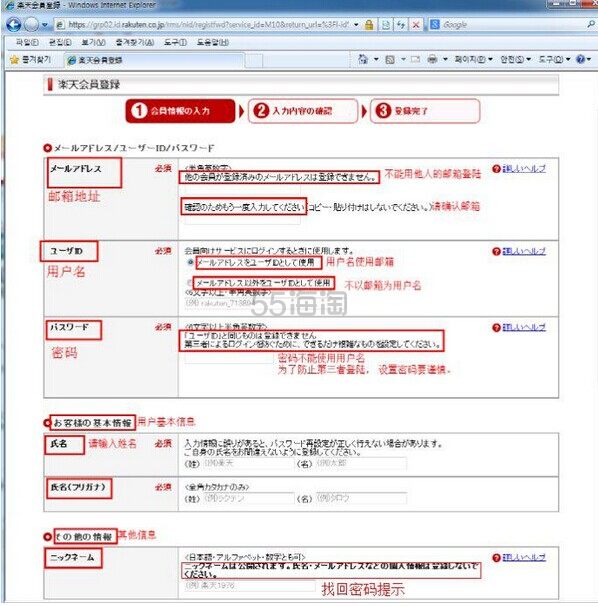Click the Refresh arrows icon
The height and width of the screenshot is (606, 598).
(401, 25)
